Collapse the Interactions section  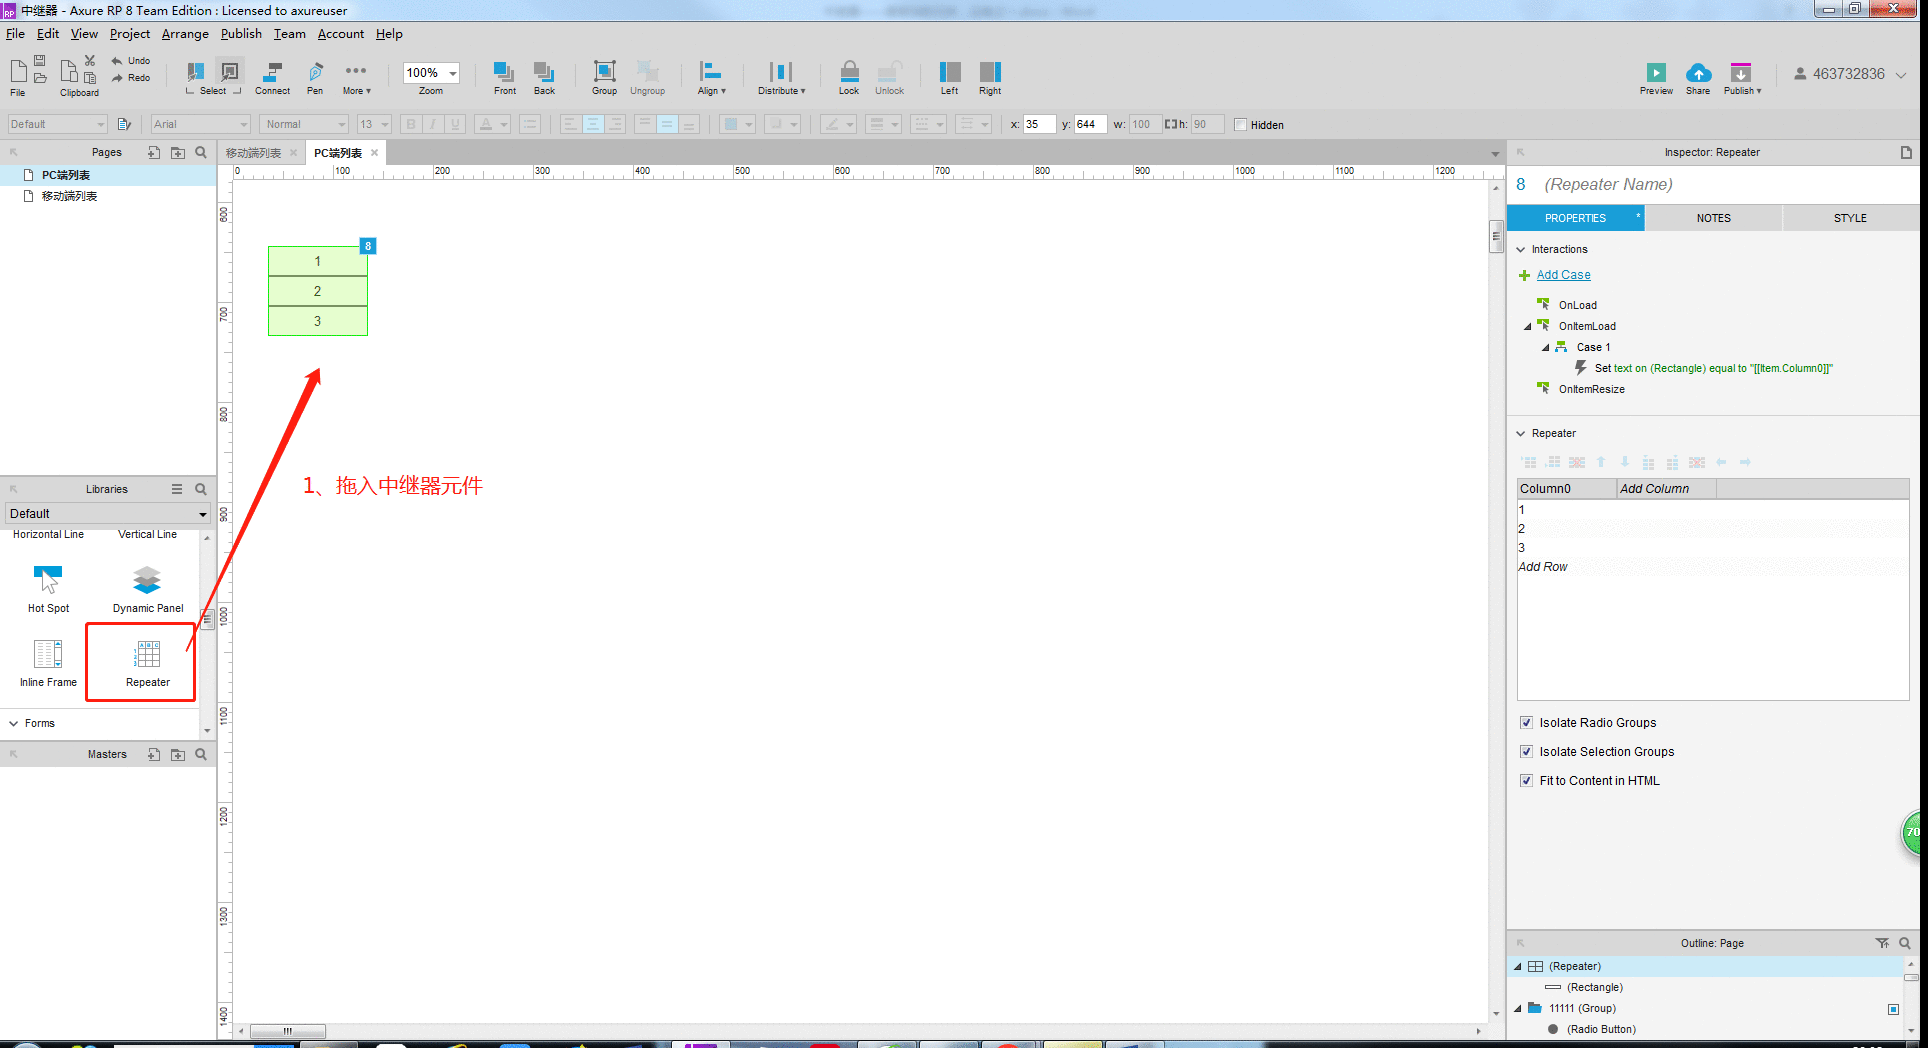coord(1521,250)
